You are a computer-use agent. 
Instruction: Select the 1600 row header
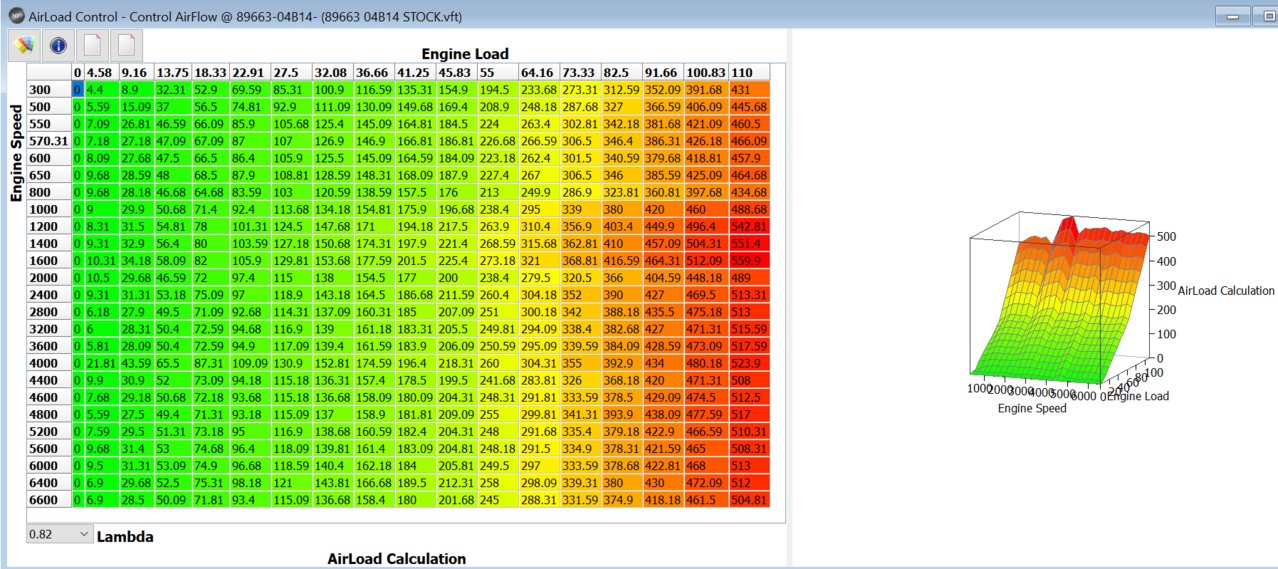pyautogui.click(x=49, y=260)
